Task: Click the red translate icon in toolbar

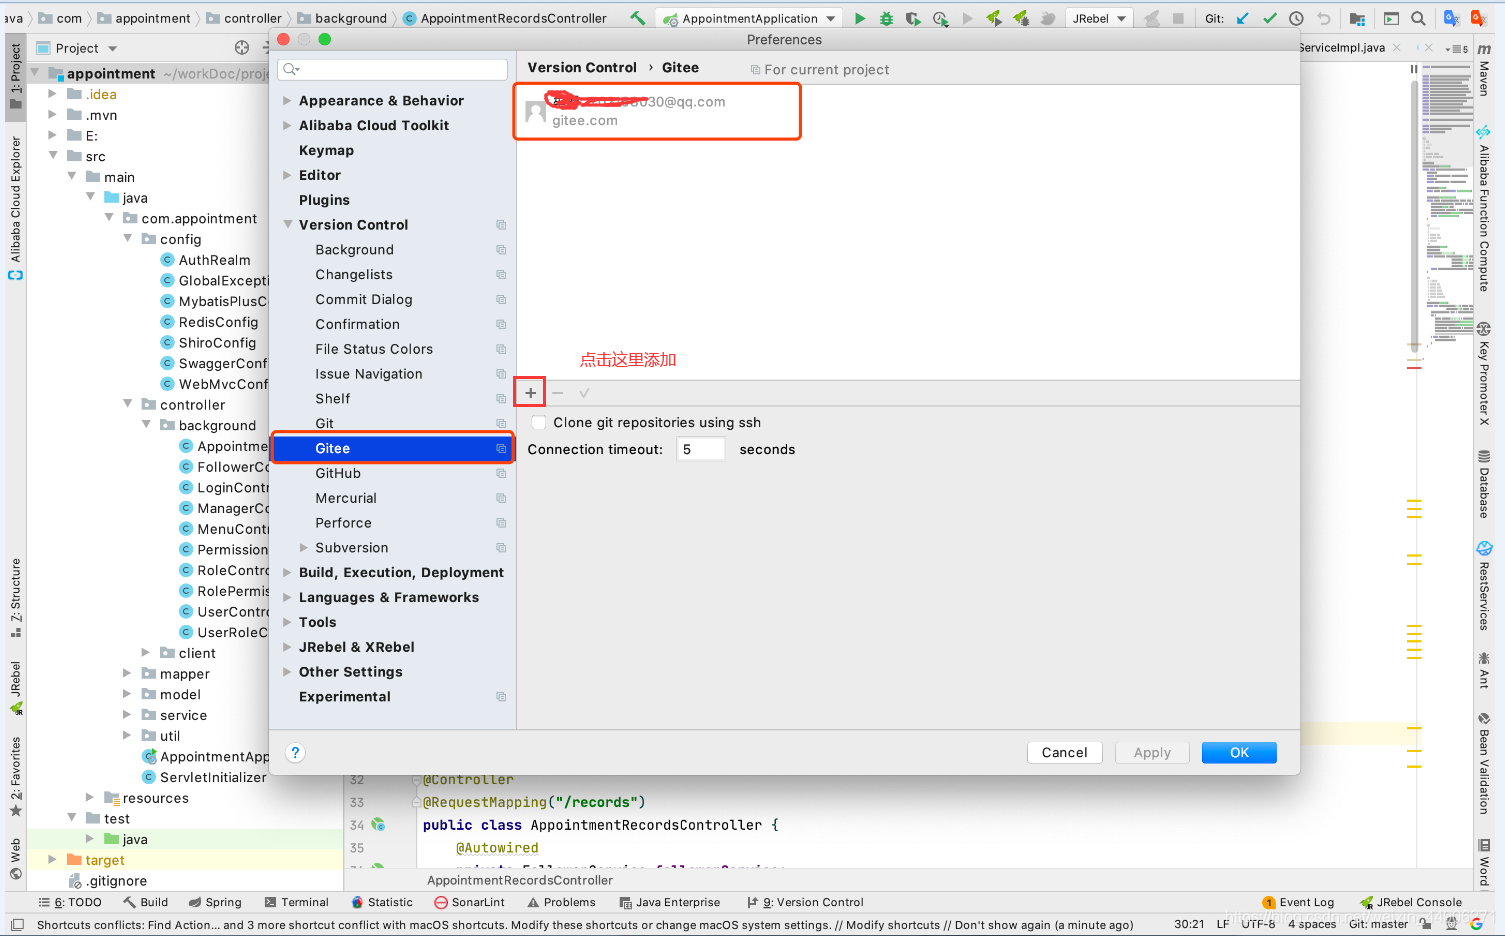Action: tap(1478, 18)
